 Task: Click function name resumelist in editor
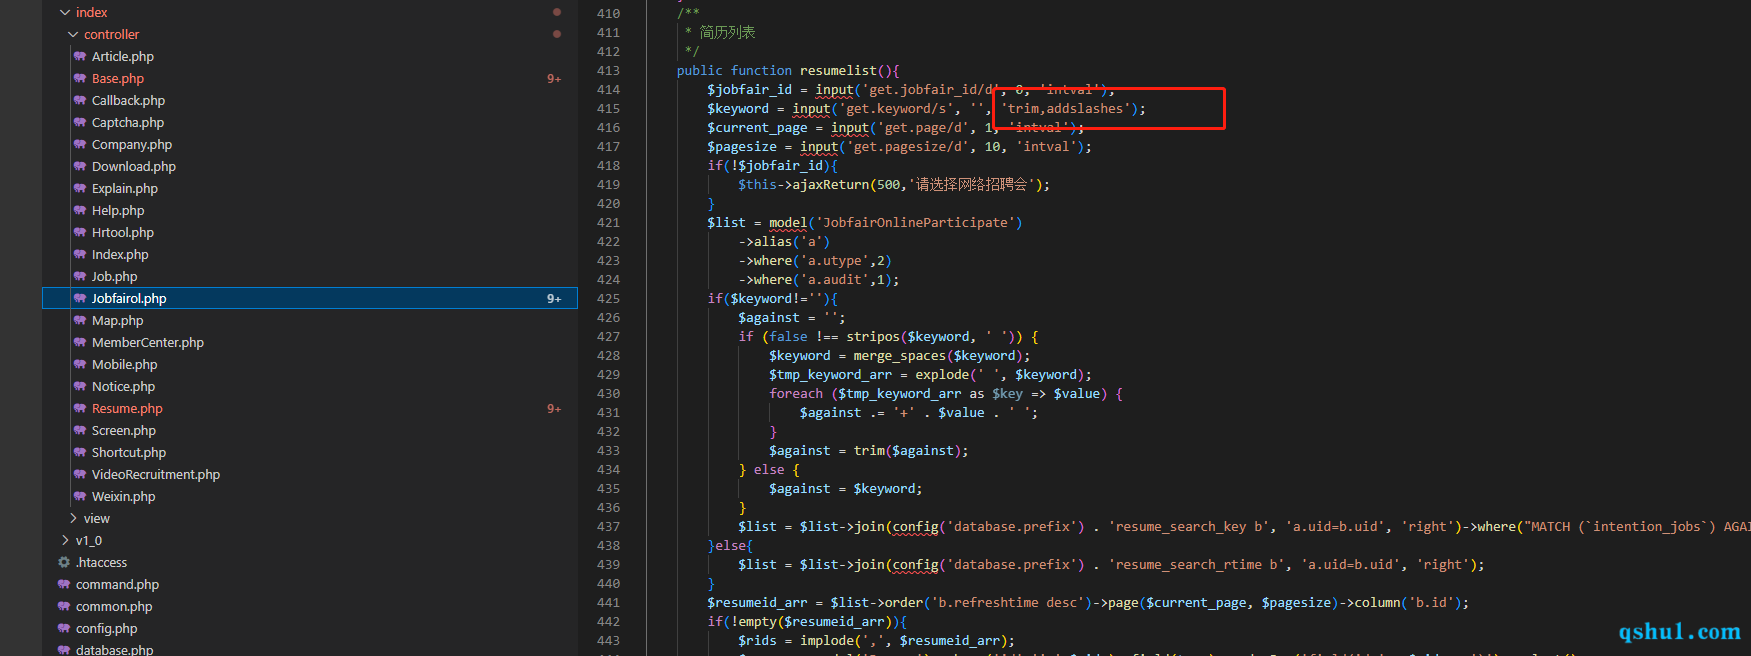tap(838, 71)
